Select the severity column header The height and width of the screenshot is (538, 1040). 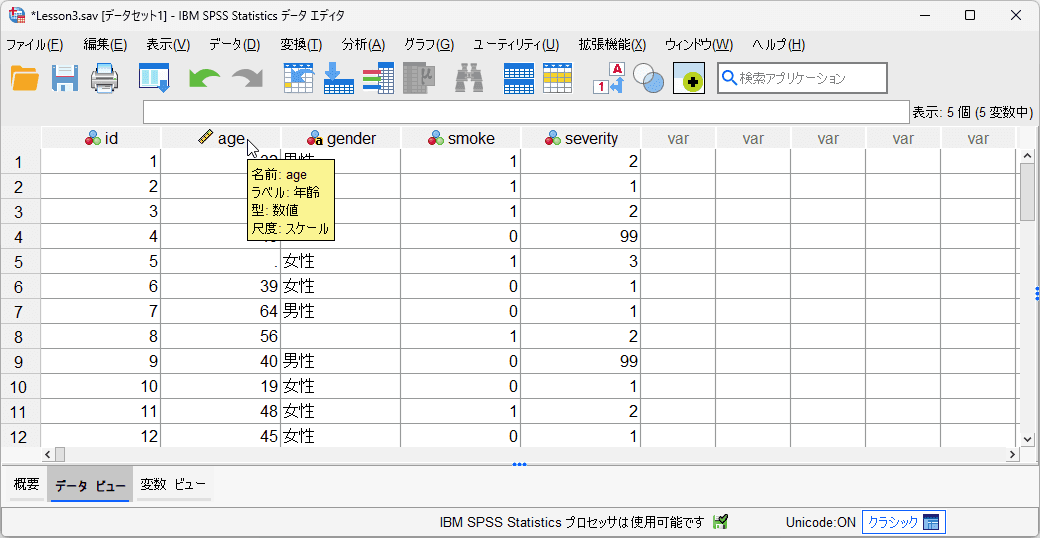point(581,138)
